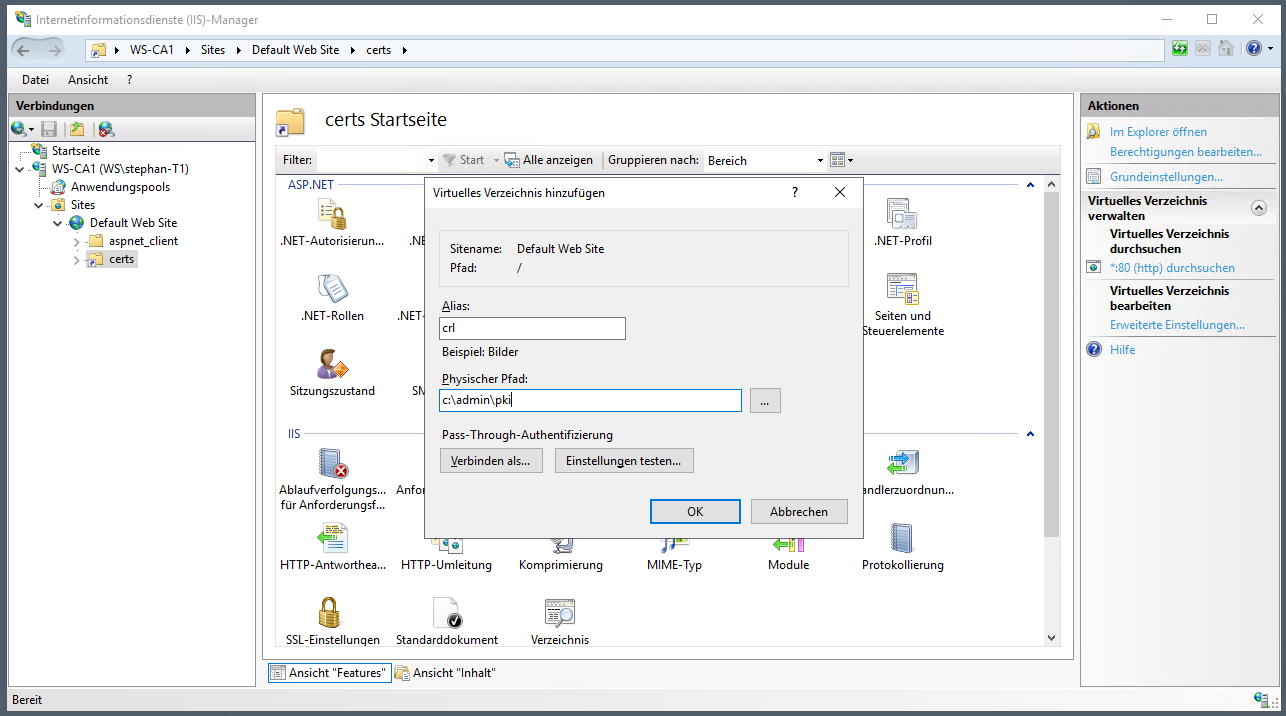Viewport: 1286px width, 716px height.
Task: Open Grundeinstellungen... action link
Action: click(1166, 177)
